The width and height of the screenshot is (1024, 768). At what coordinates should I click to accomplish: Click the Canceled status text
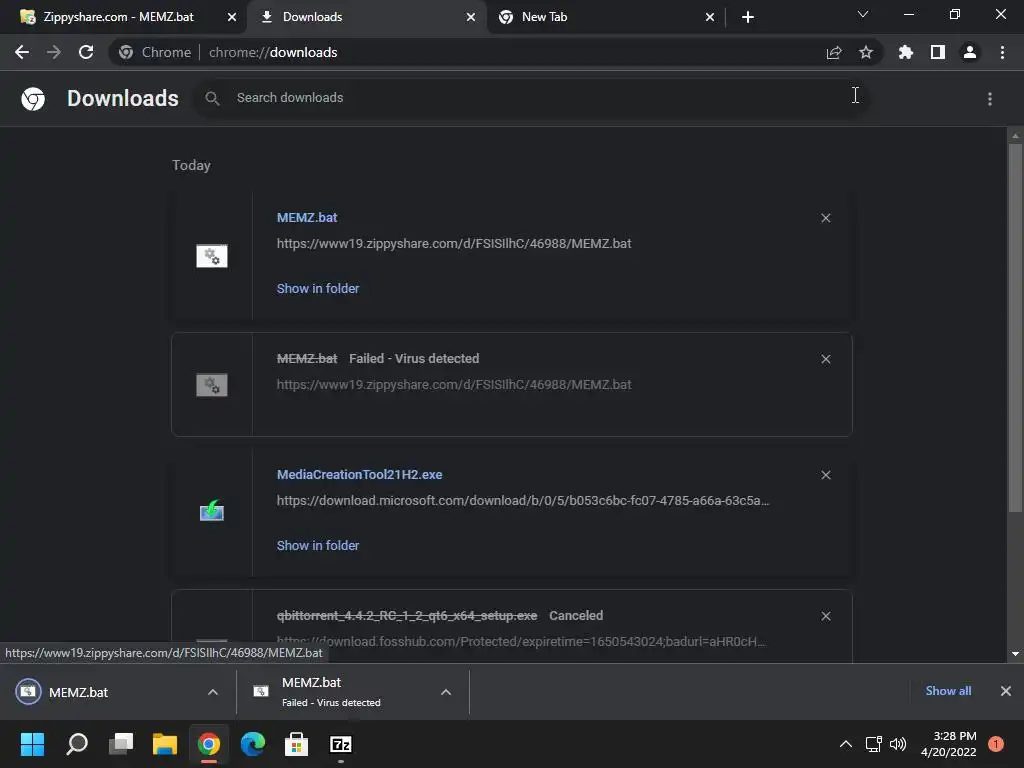(x=576, y=616)
